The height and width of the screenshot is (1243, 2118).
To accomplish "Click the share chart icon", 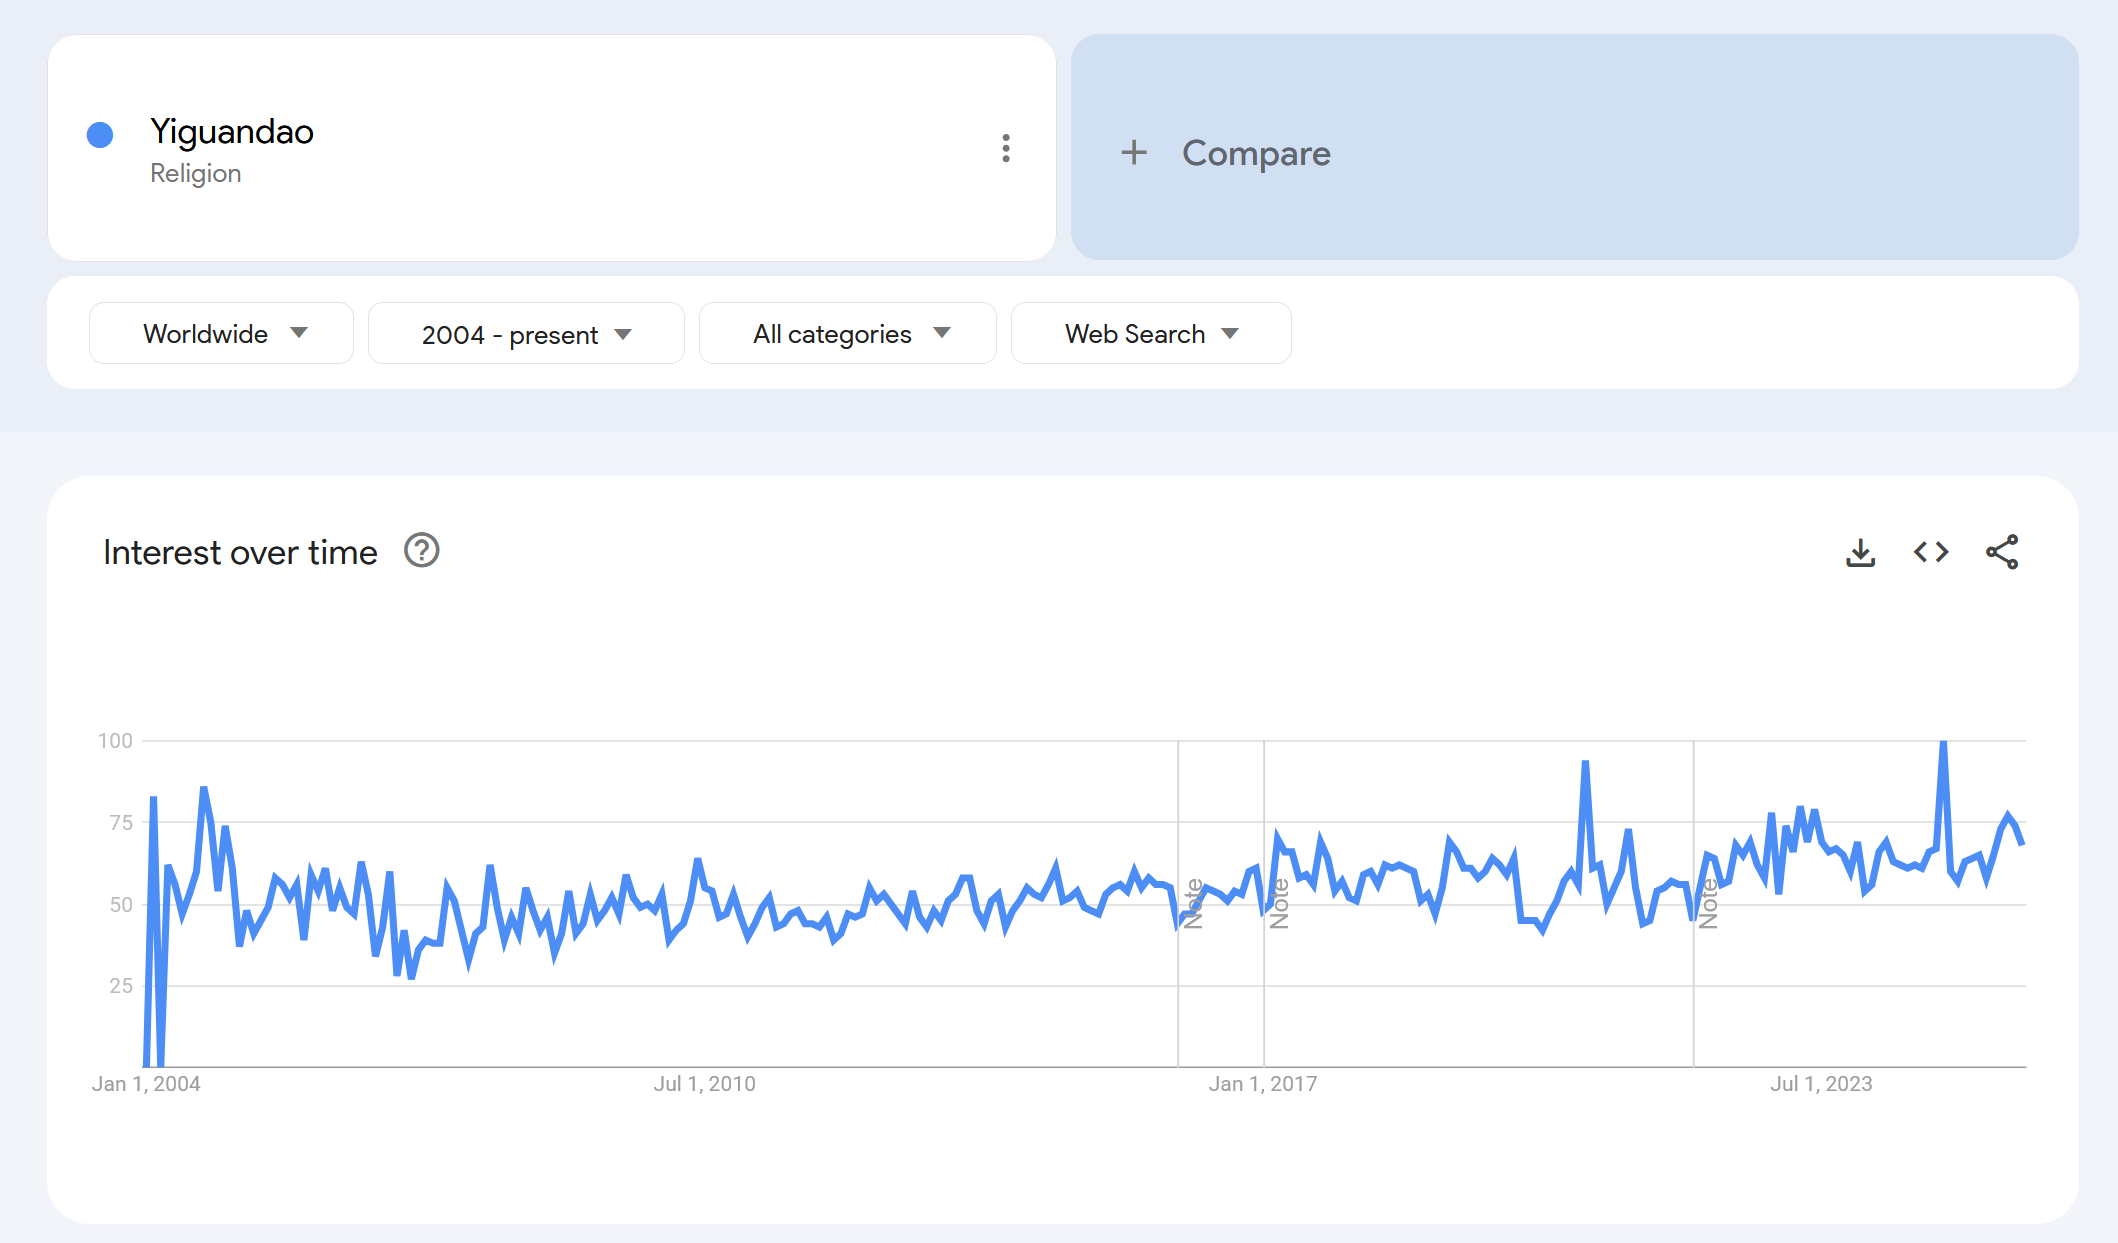I will pos(2002,552).
